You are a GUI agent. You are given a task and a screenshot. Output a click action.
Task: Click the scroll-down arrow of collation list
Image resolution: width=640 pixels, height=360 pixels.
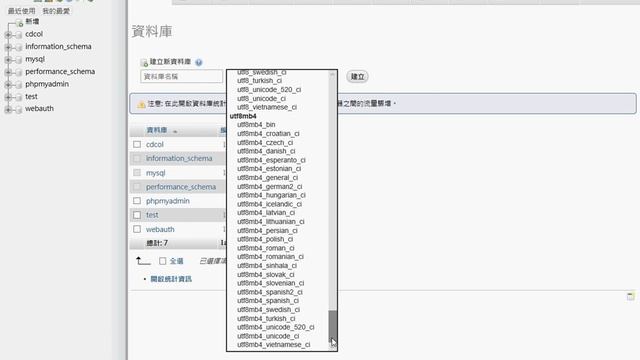pyautogui.click(x=333, y=345)
